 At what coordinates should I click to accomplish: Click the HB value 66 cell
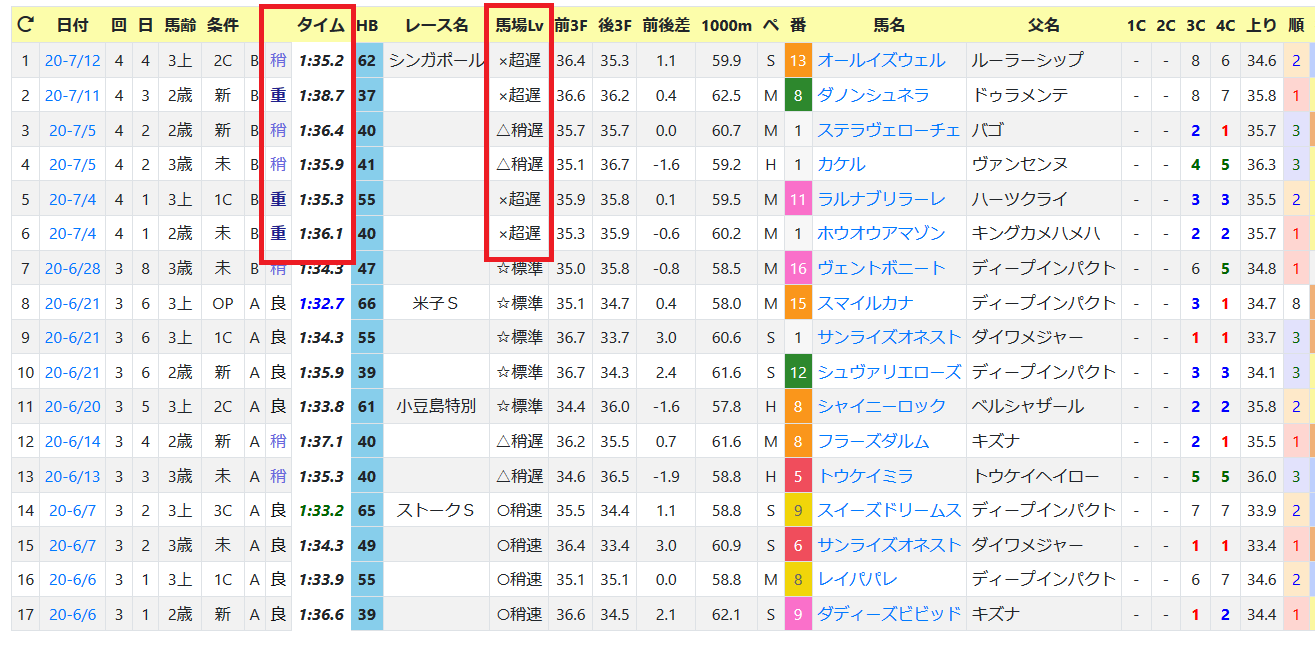tap(367, 303)
